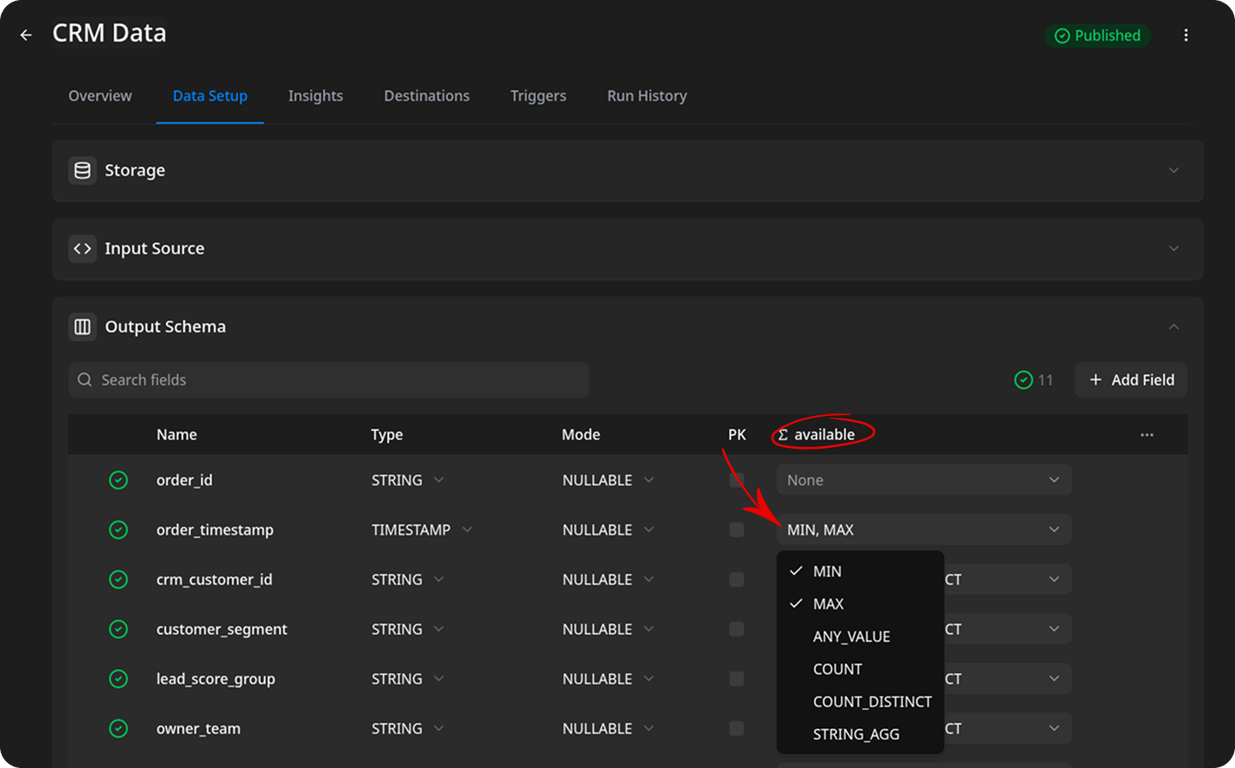Click the Add Field button

click(x=1131, y=380)
